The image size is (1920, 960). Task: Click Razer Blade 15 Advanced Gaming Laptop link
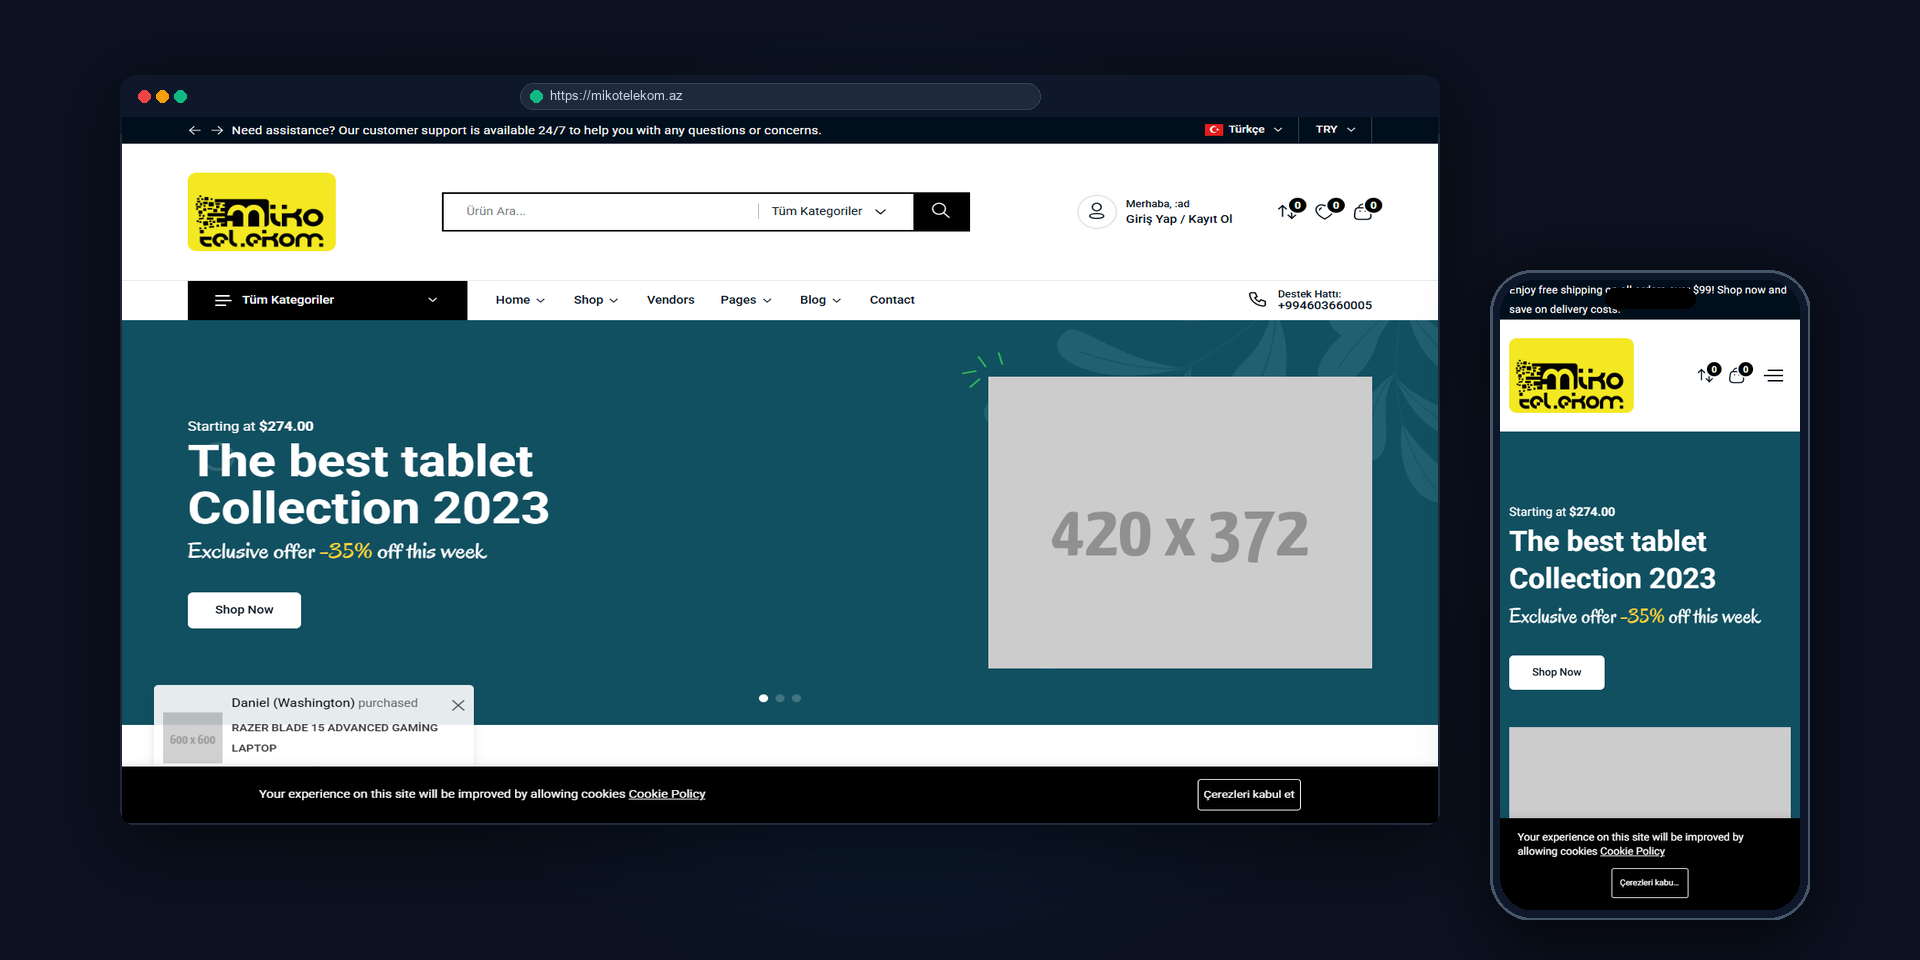click(x=335, y=738)
